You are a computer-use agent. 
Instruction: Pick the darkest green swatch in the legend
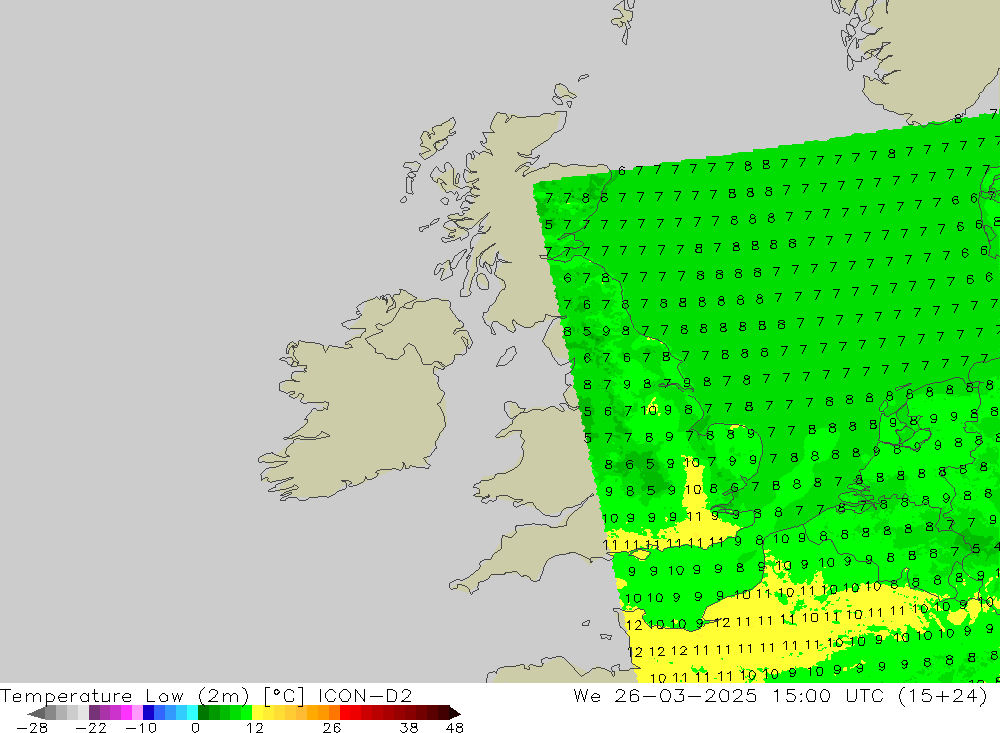click(x=203, y=713)
